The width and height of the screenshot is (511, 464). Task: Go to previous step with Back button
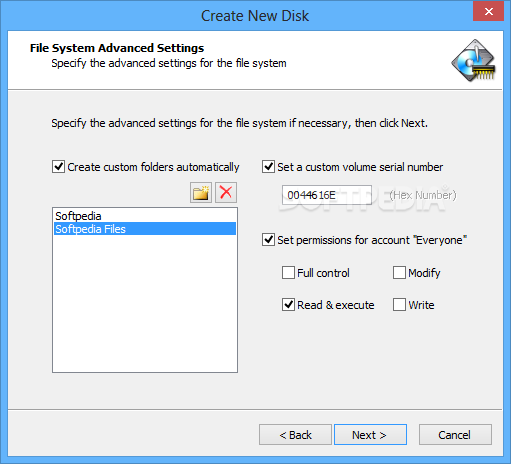(295, 435)
